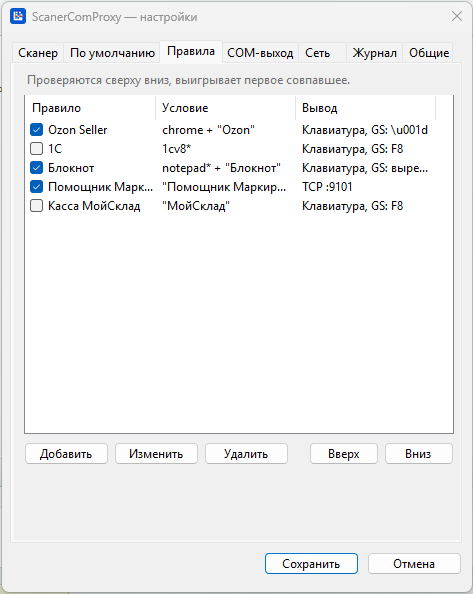Click Удалить to remove a rule
The height and width of the screenshot is (594, 473).
(246, 453)
